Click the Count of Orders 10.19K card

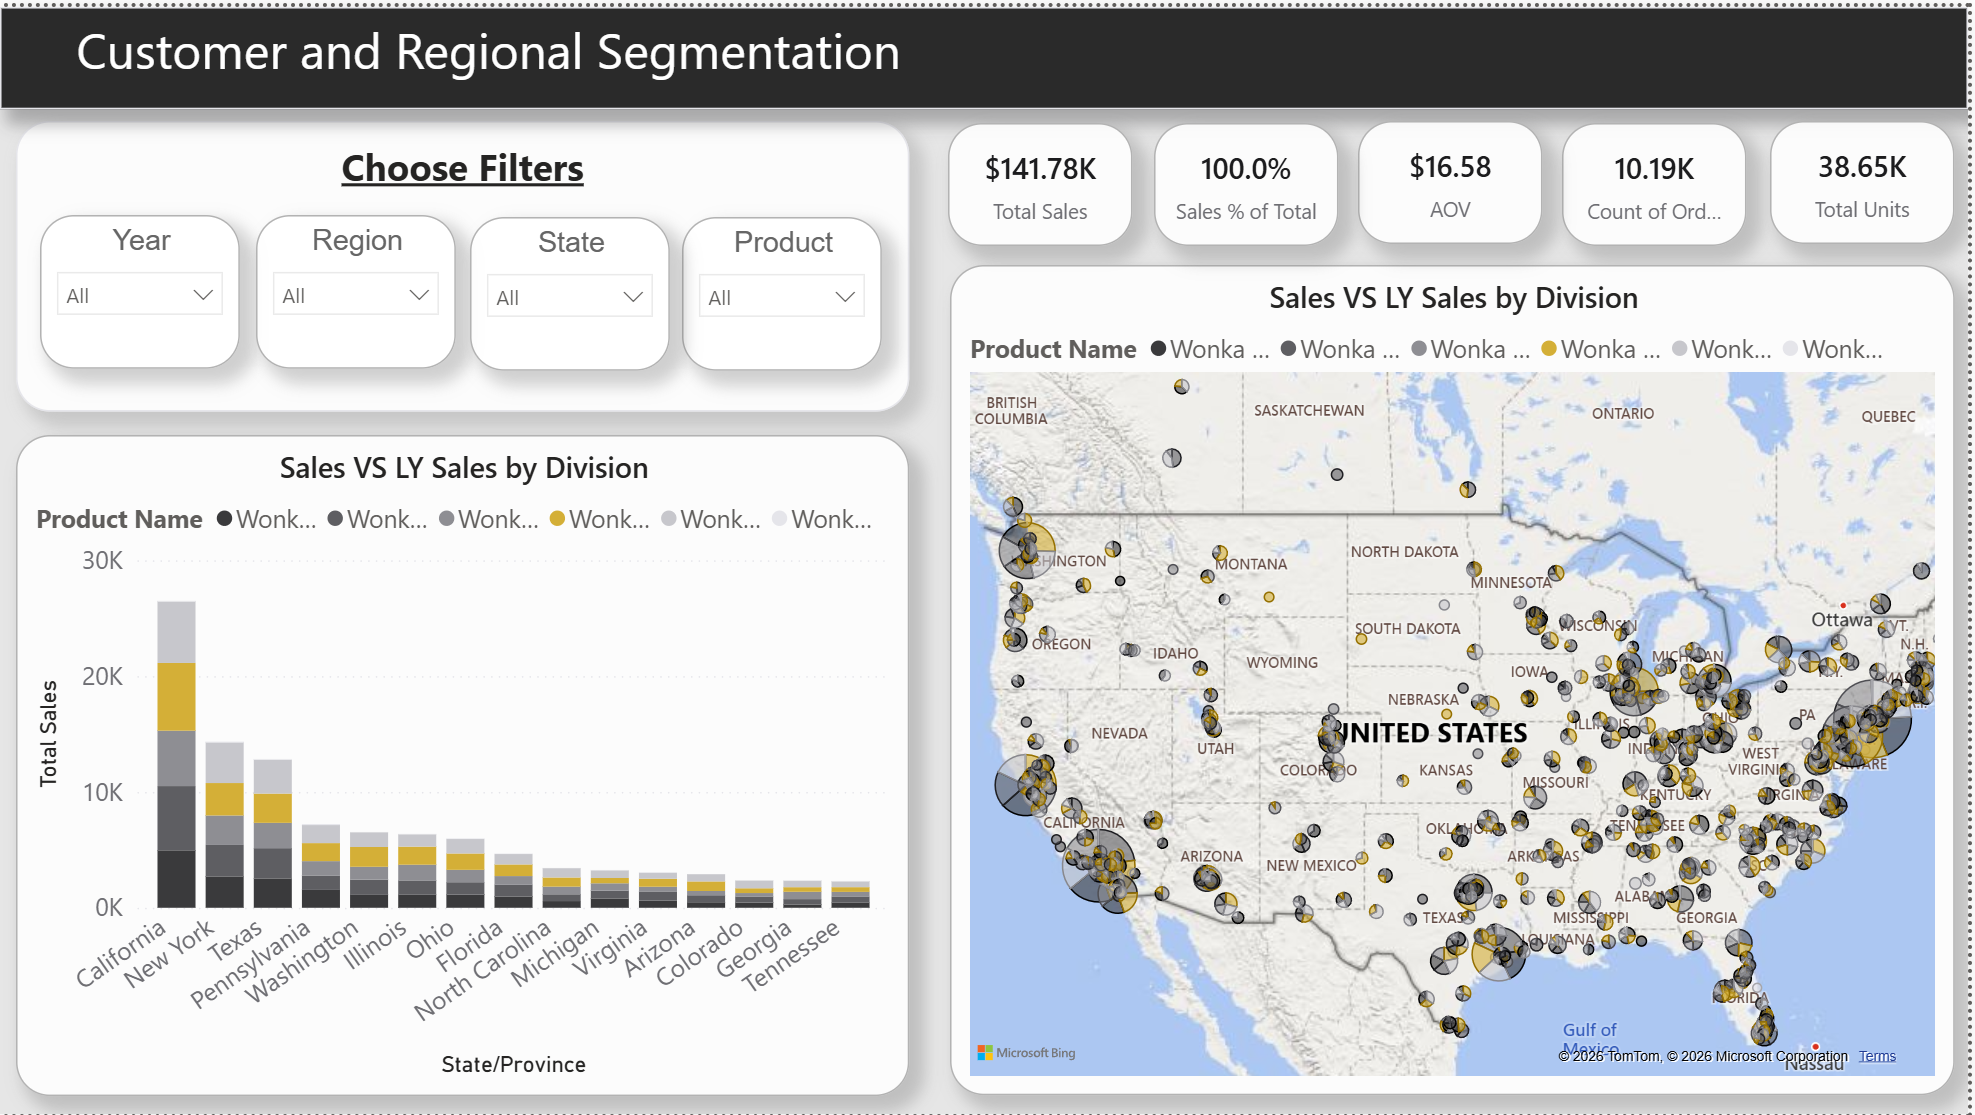[x=1654, y=185]
